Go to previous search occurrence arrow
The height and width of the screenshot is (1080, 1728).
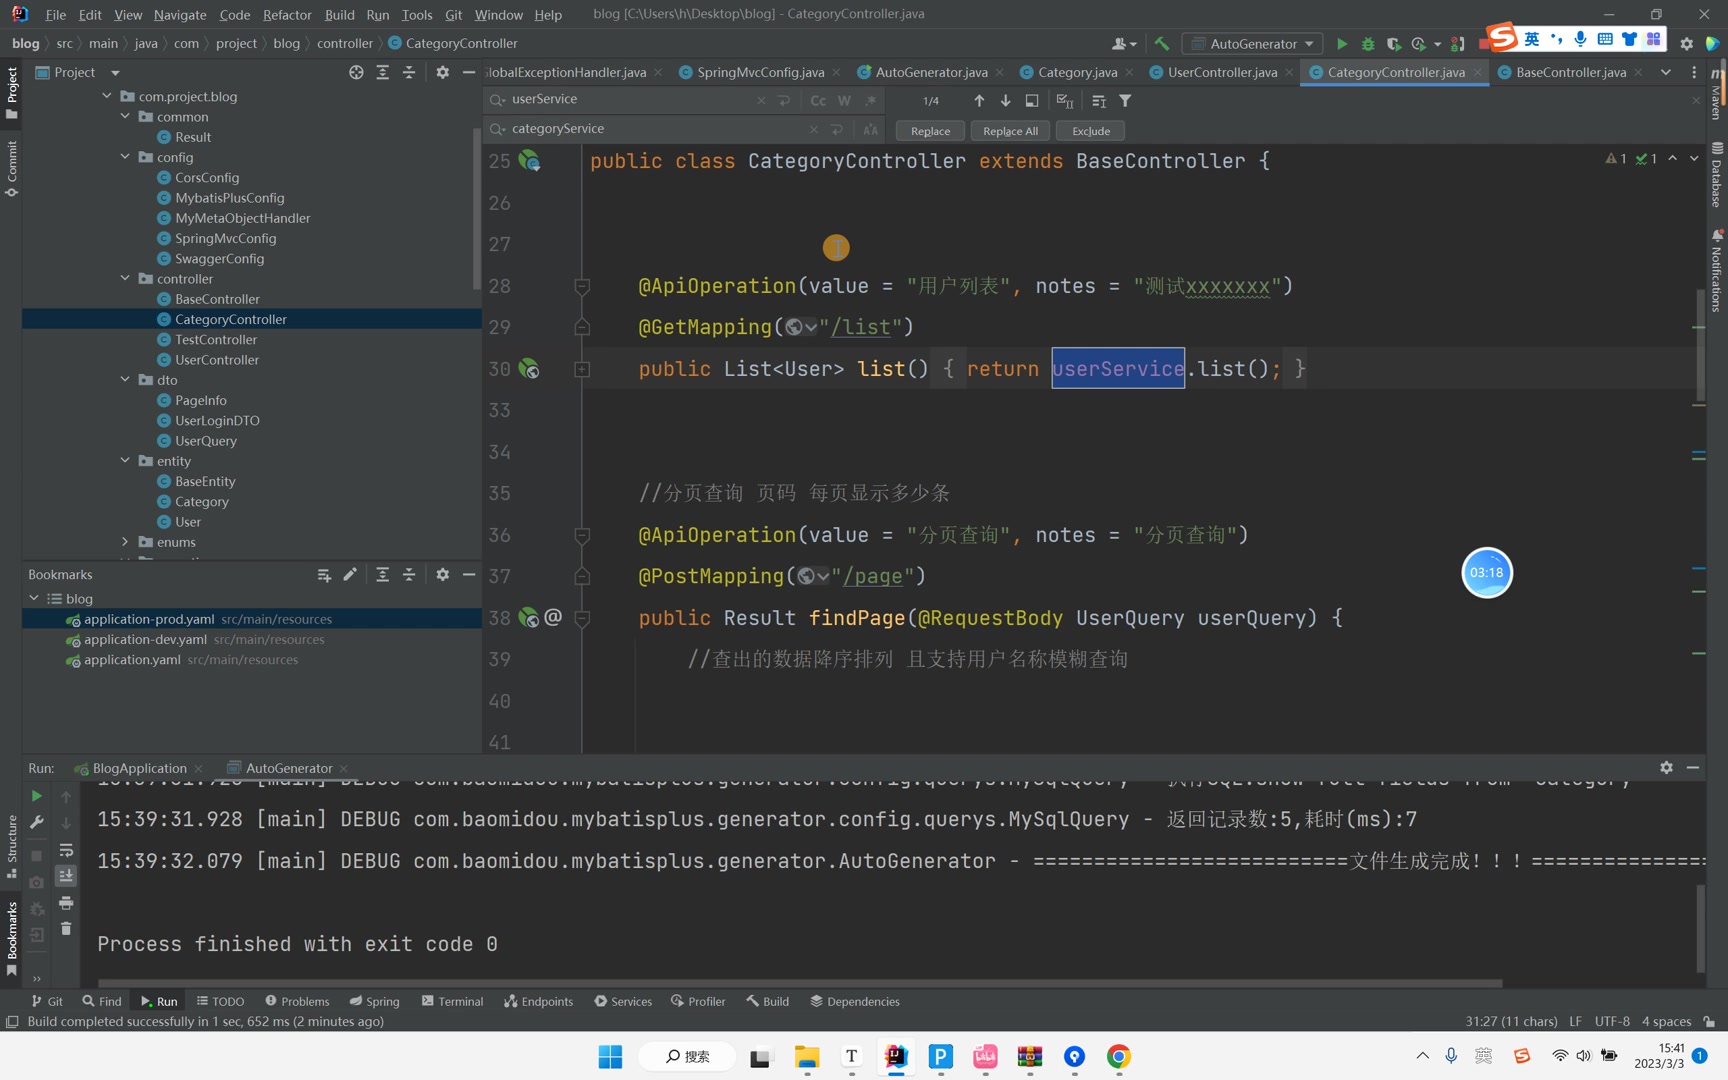[979, 101]
